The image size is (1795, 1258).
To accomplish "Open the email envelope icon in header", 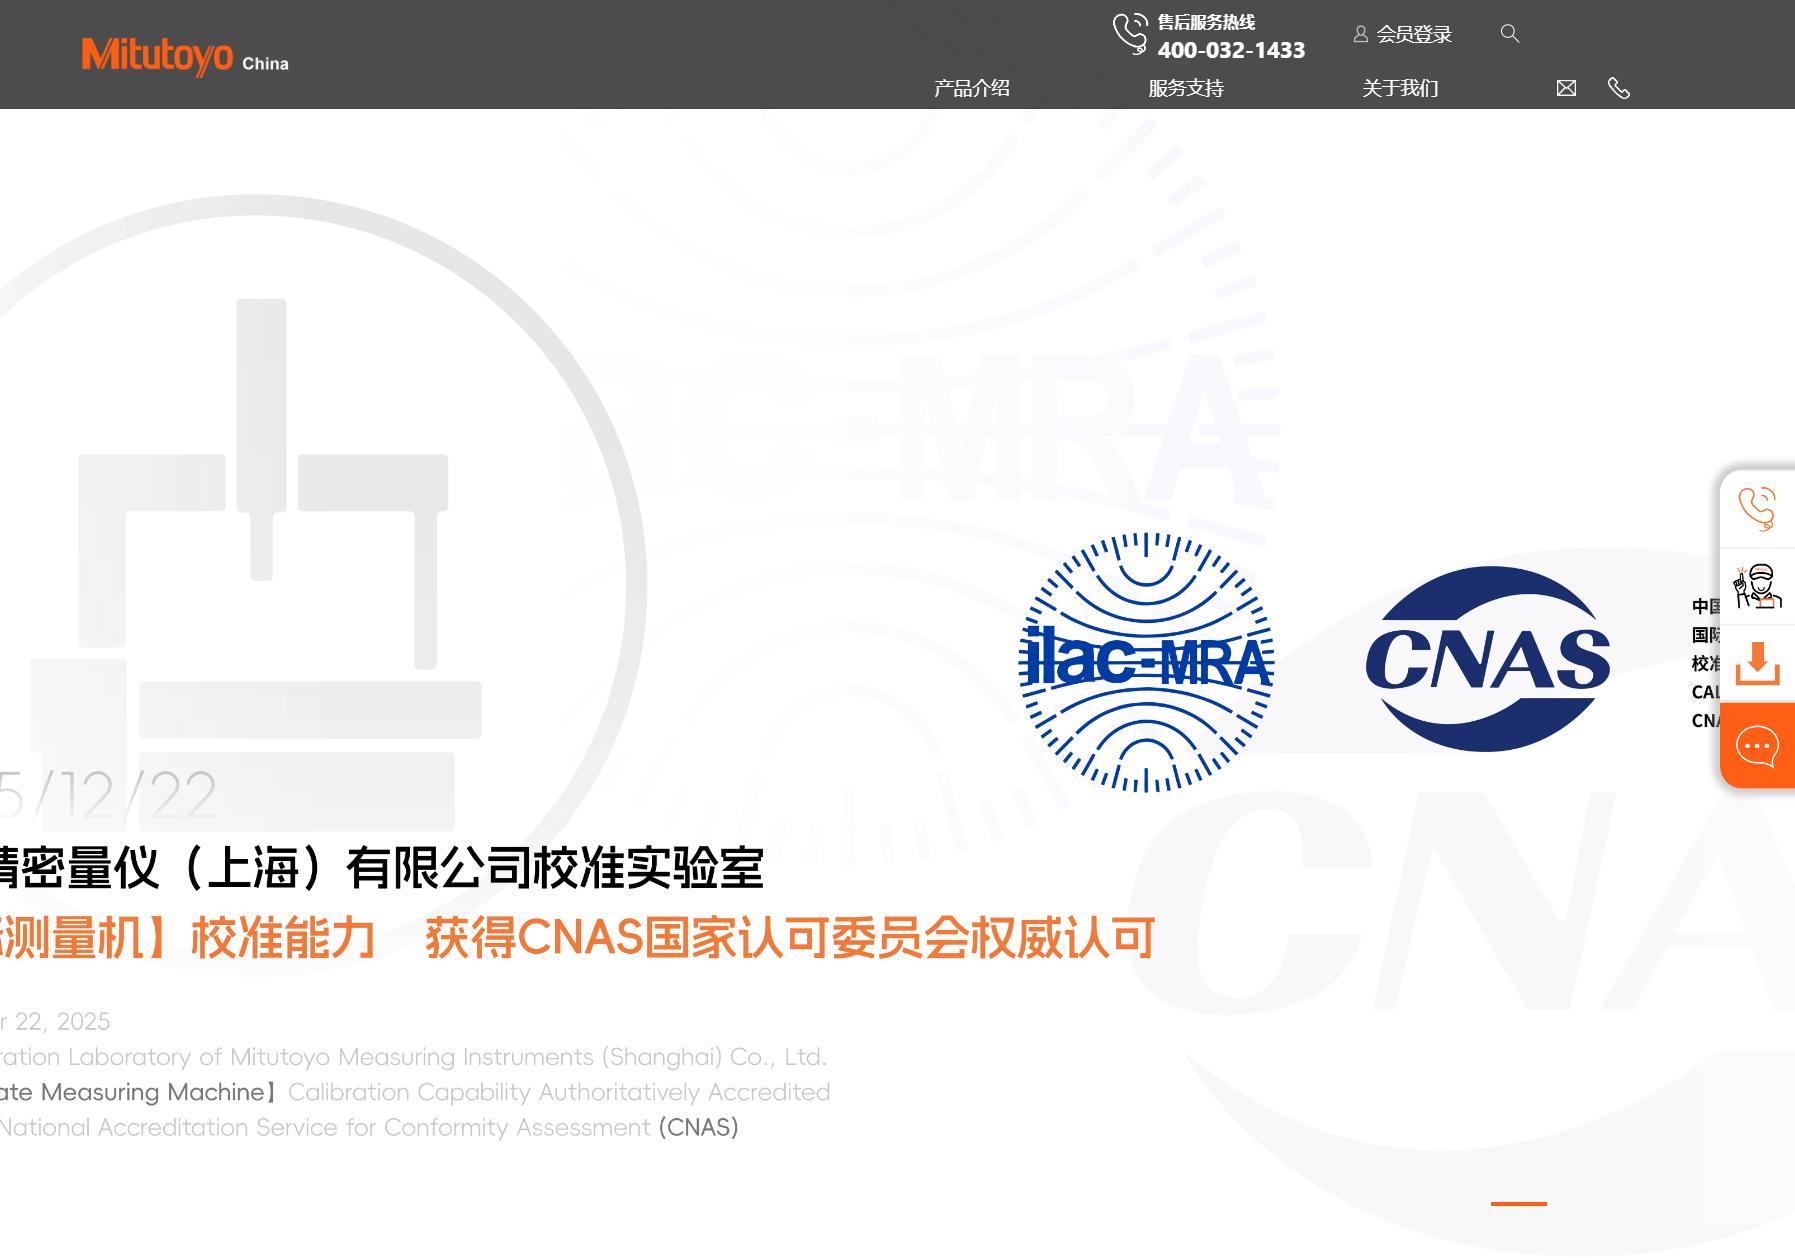I will coord(1566,88).
